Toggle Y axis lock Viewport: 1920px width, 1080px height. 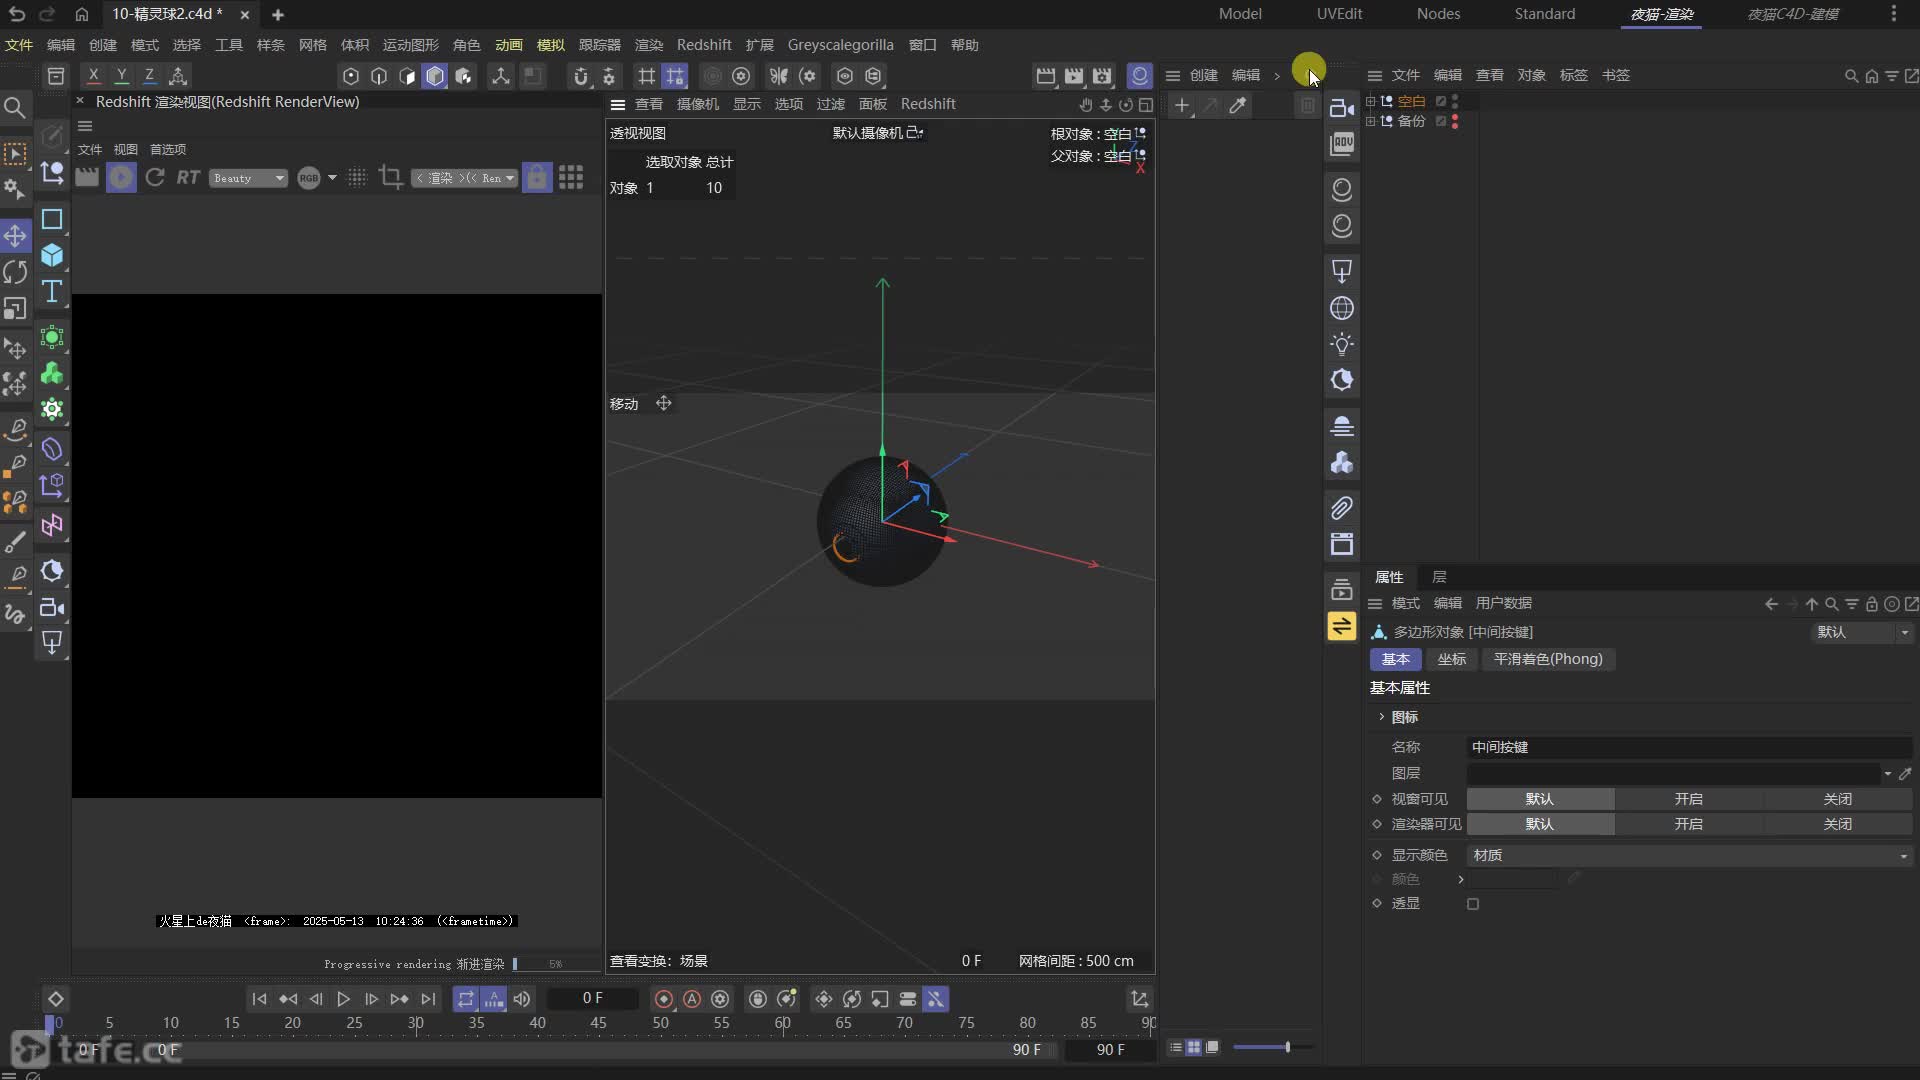[x=121, y=75]
